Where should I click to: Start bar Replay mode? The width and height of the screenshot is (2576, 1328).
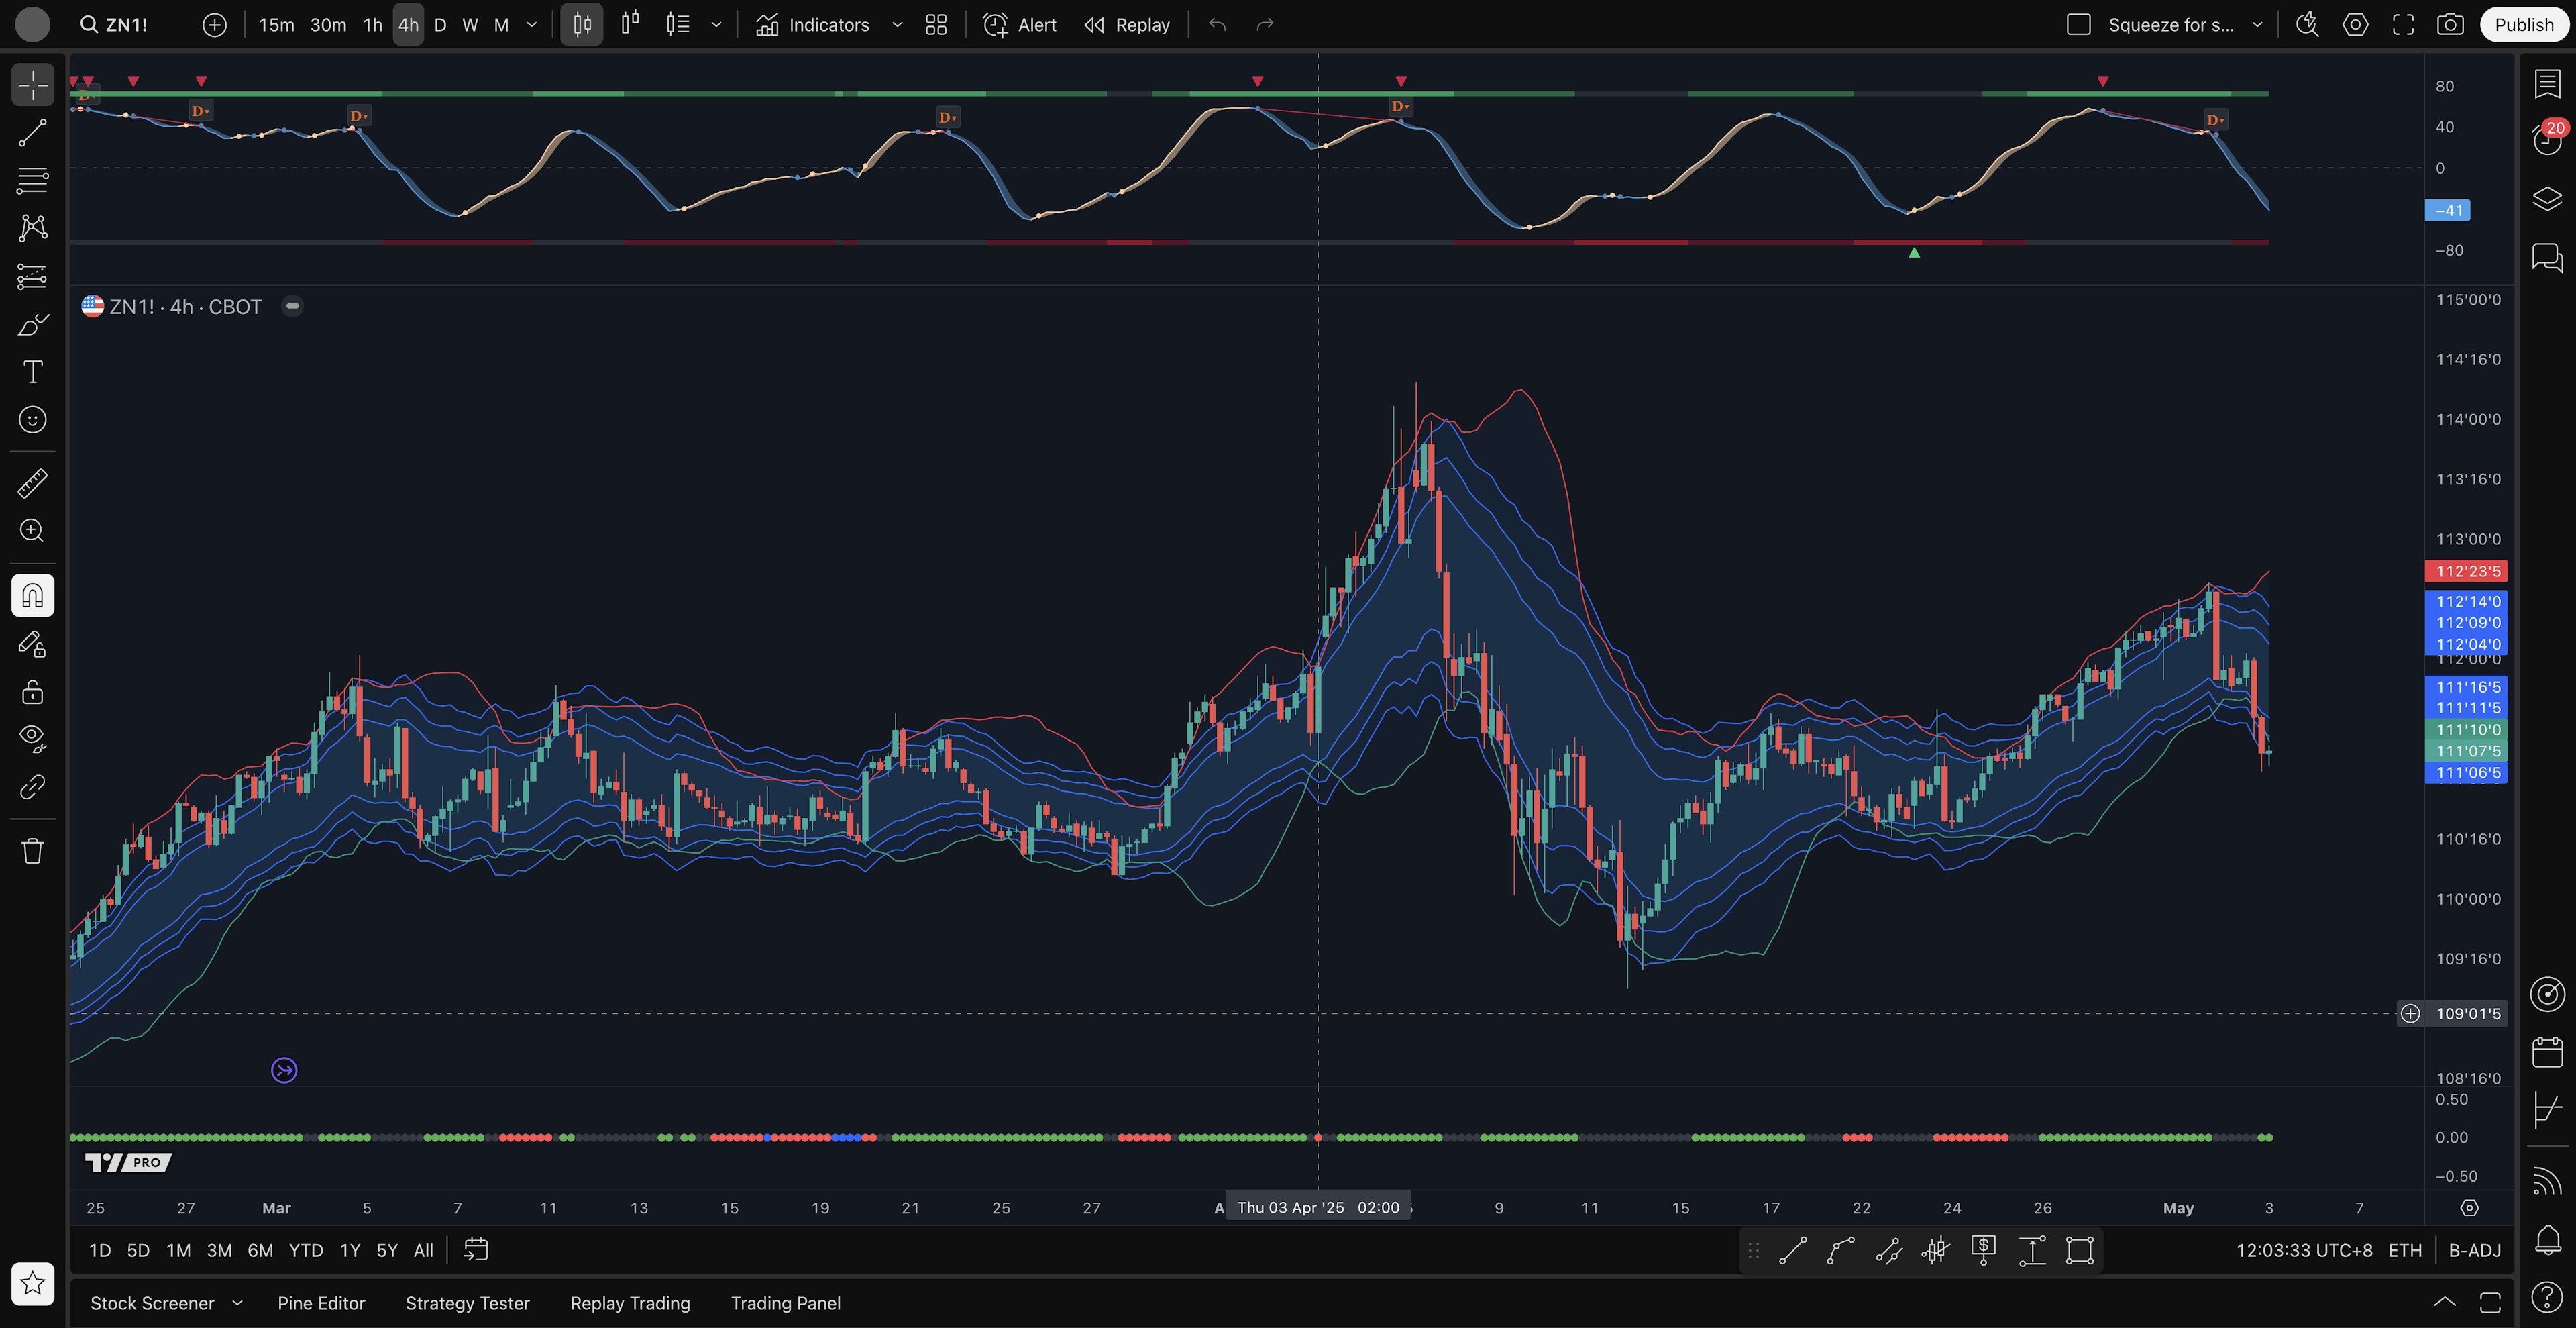tap(1127, 25)
